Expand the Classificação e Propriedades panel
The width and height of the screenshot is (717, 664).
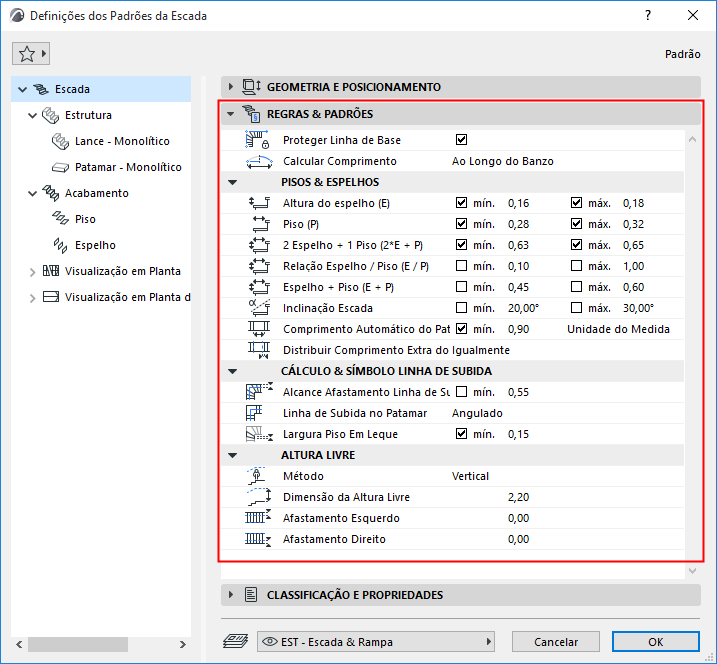230,594
